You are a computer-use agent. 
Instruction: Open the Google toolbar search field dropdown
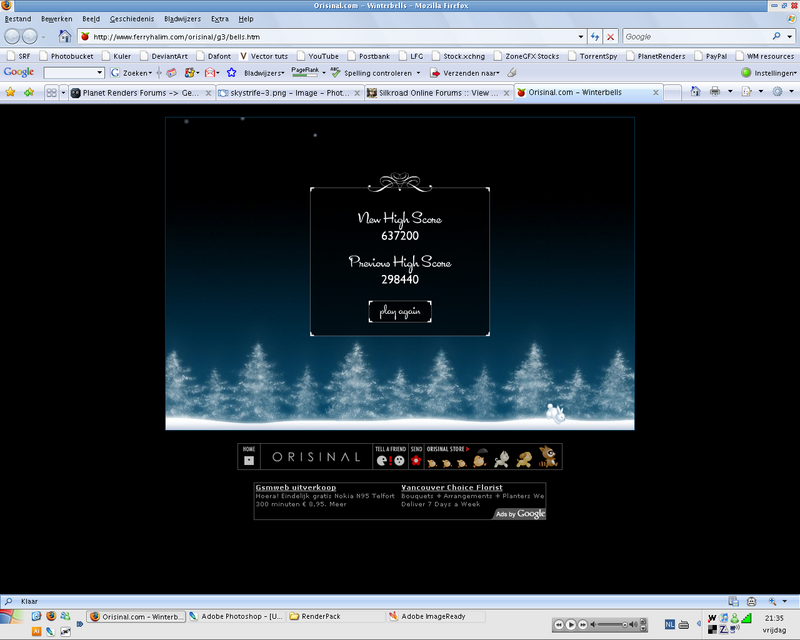pyautogui.click(x=99, y=73)
